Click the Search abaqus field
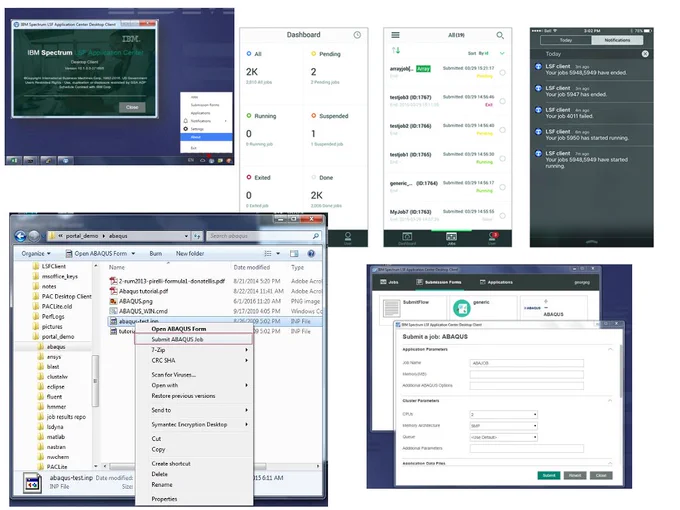The width and height of the screenshot is (680, 510). [x=264, y=236]
